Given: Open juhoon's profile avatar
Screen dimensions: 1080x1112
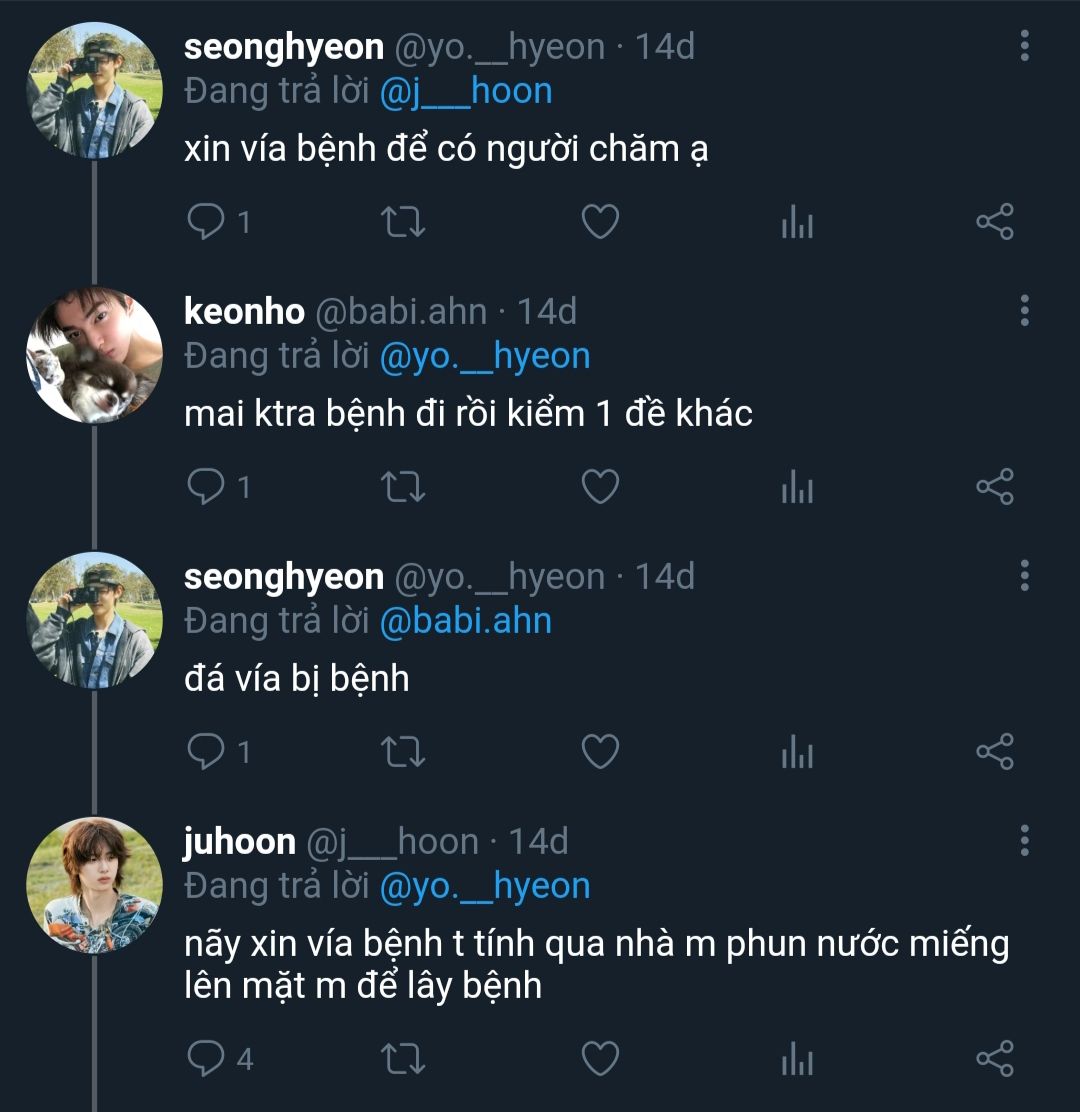Looking at the screenshot, I should [x=94, y=885].
